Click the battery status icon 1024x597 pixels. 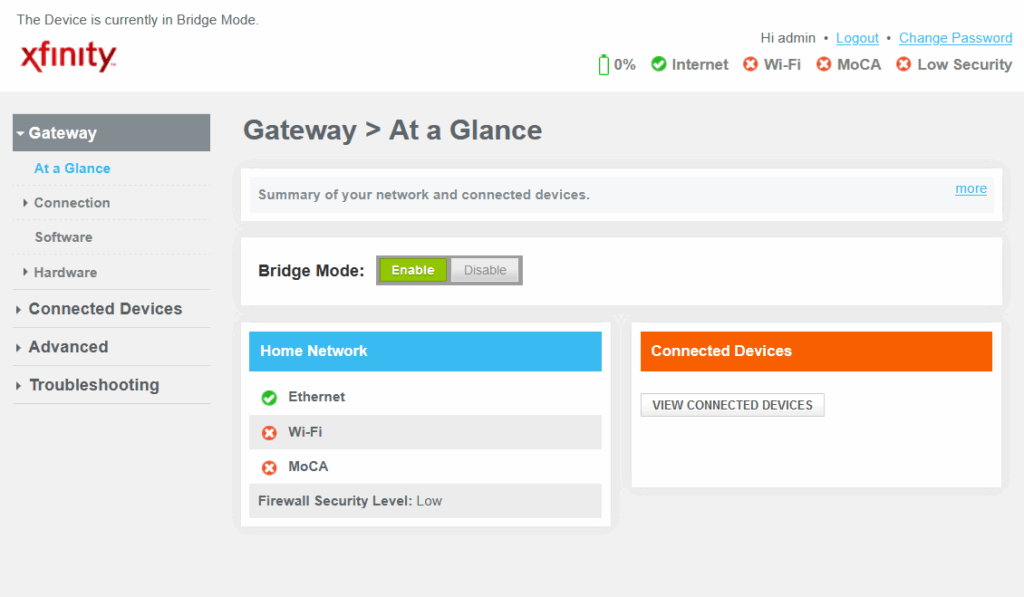pyautogui.click(x=603, y=65)
